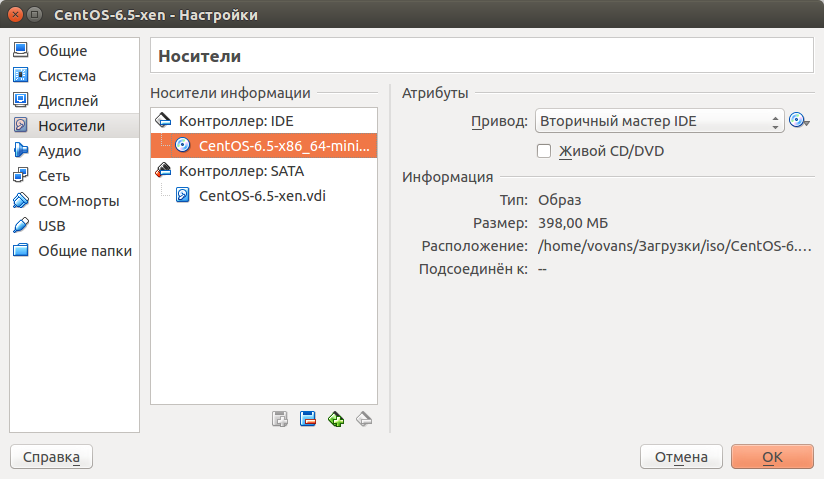Screen dimensions: 824x479
Task: Click the Сеть network icon in sidebar
Action: (x=20, y=175)
